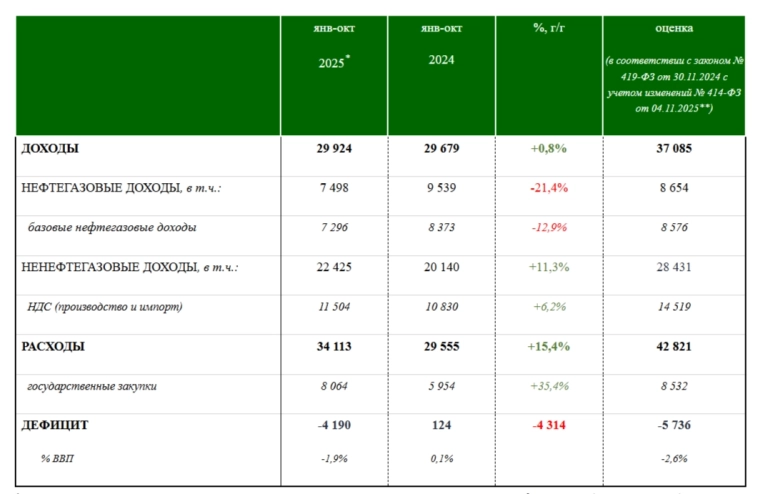Click the ДЕФИЦИТ row label
This screenshot has width=758, height=494.
pos(55,425)
